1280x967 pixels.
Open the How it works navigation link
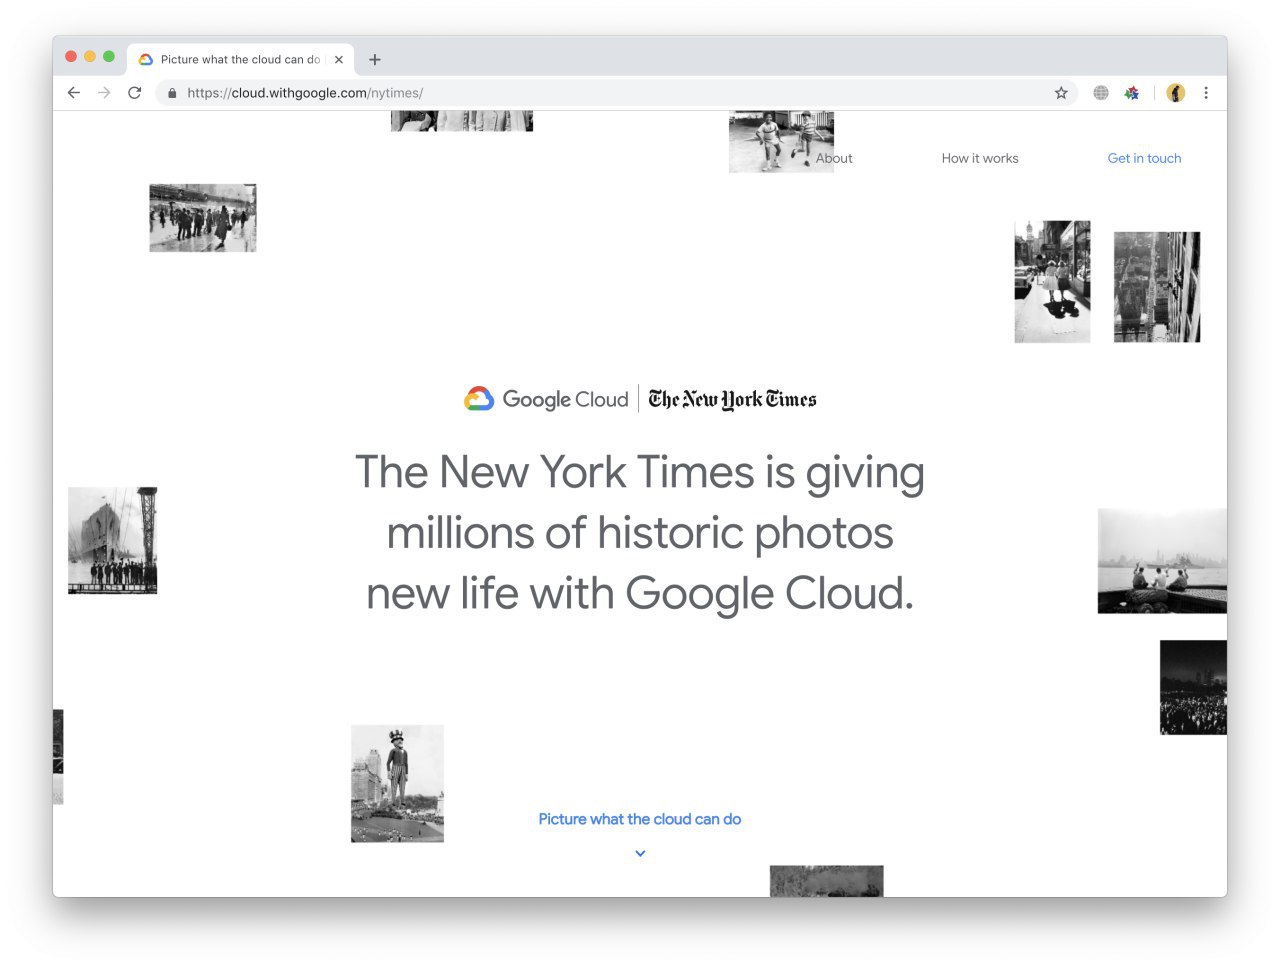pos(980,158)
